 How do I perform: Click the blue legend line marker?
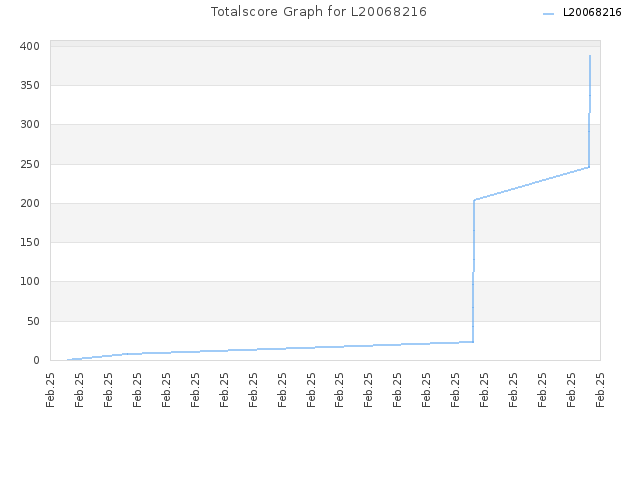pos(549,14)
